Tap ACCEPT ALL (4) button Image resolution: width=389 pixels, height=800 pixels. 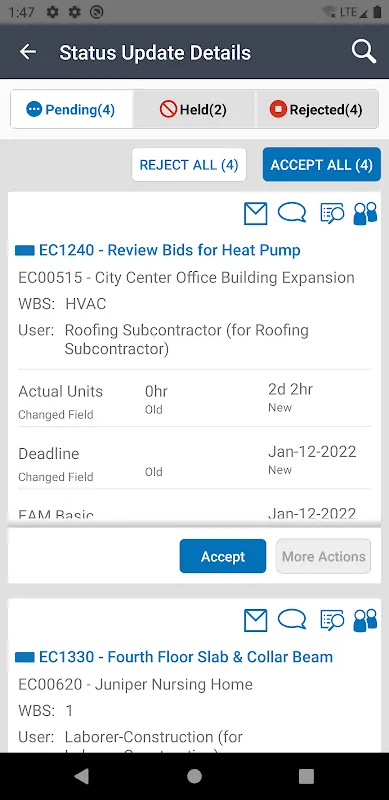pyautogui.click(x=322, y=165)
